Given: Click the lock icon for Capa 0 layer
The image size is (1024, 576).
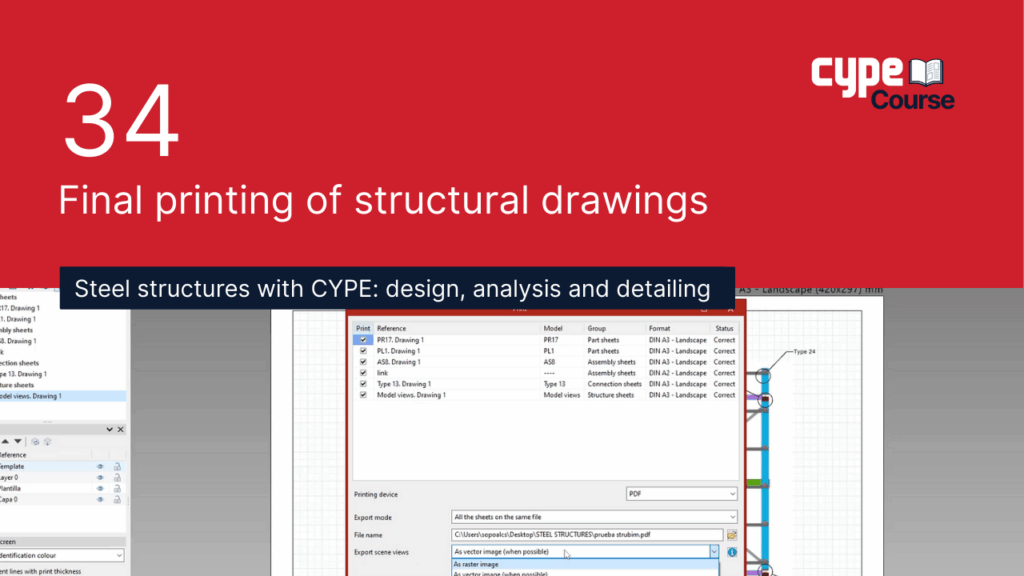Looking at the screenshot, I should (117, 499).
